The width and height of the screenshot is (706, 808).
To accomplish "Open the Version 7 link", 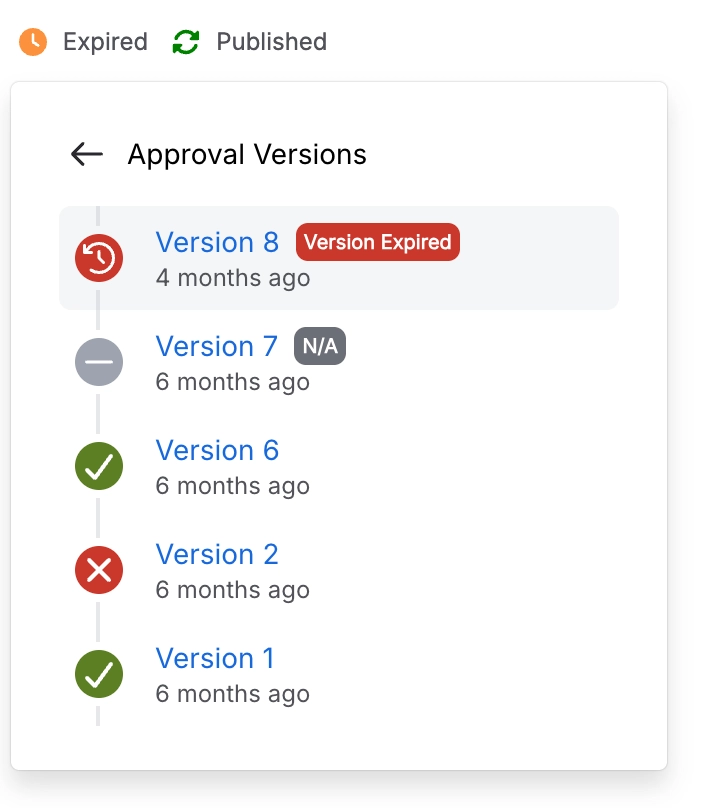I will (x=216, y=346).
